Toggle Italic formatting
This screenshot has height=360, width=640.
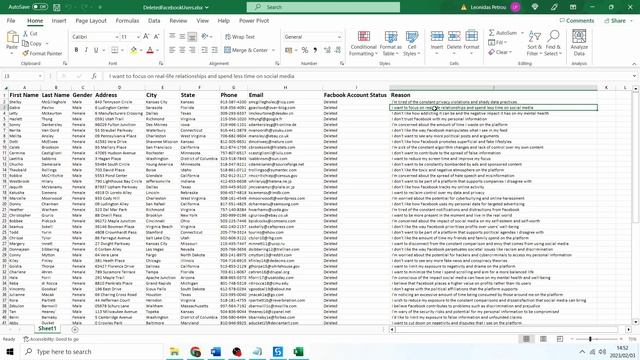click(x=86, y=50)
